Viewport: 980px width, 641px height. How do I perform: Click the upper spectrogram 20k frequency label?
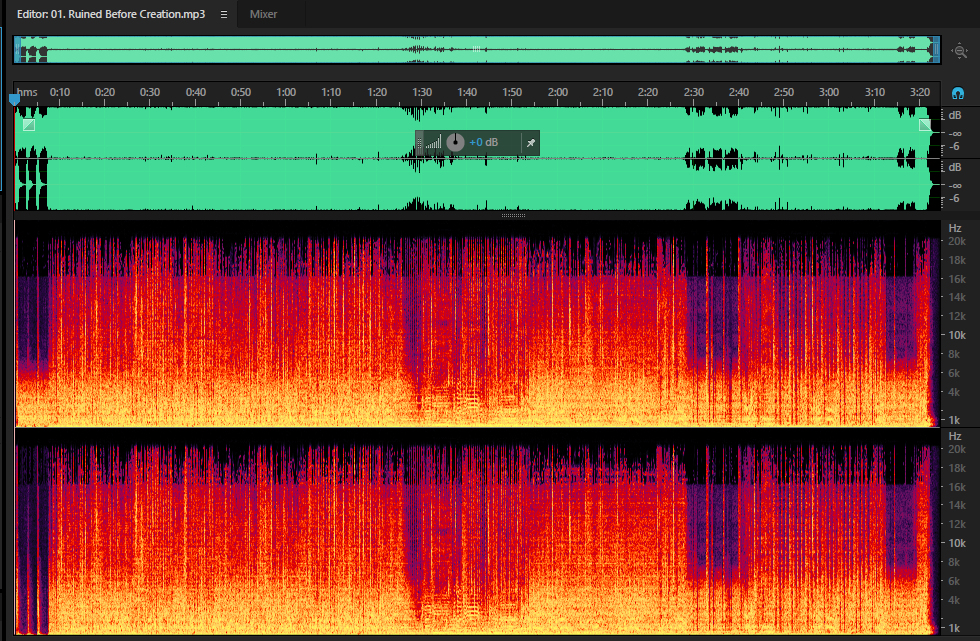tap(957, 241)
